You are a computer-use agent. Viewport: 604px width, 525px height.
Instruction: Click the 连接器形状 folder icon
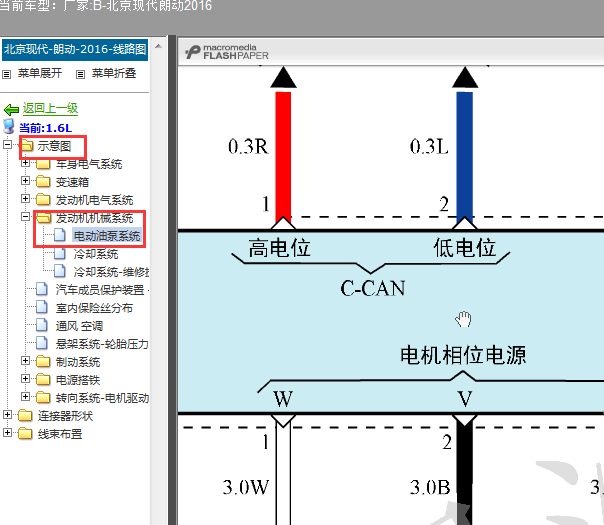pyautogui.click(x=25, y=416)
